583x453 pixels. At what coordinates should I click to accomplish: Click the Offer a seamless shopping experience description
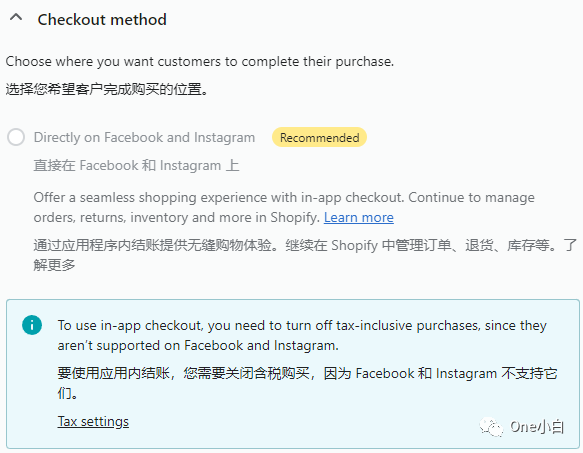[284, 207]
